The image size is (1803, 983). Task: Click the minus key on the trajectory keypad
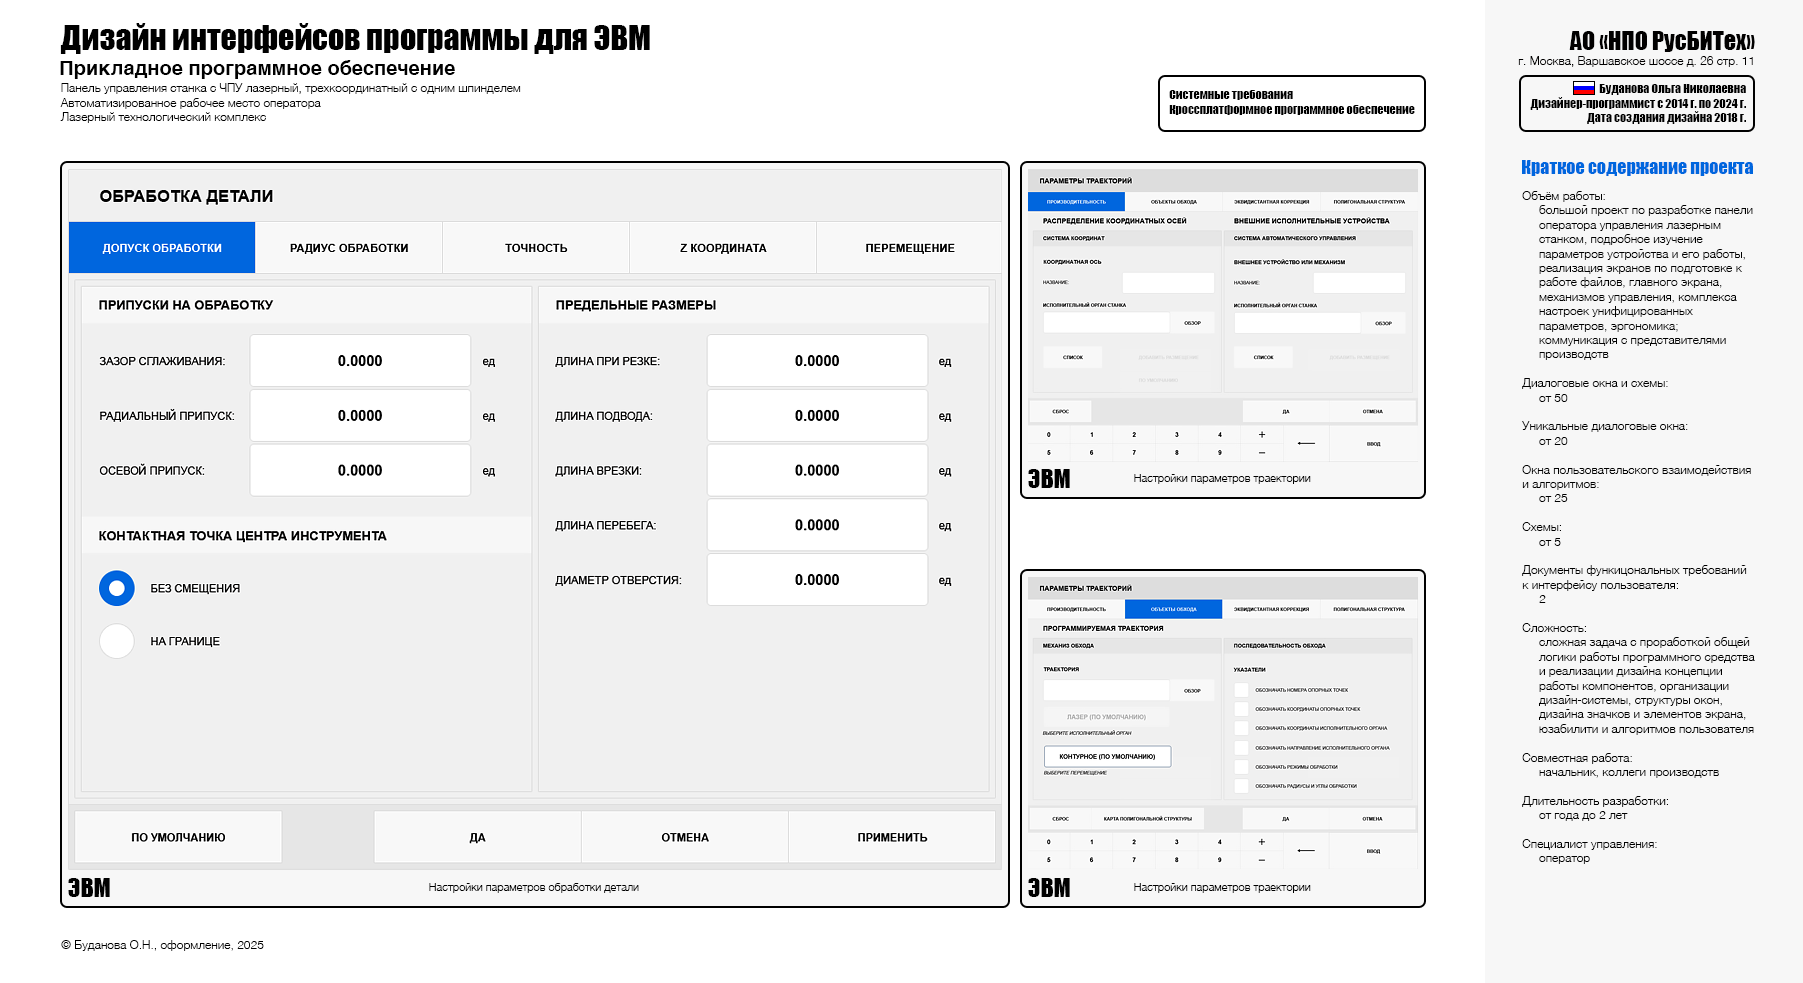point(1261,454)
